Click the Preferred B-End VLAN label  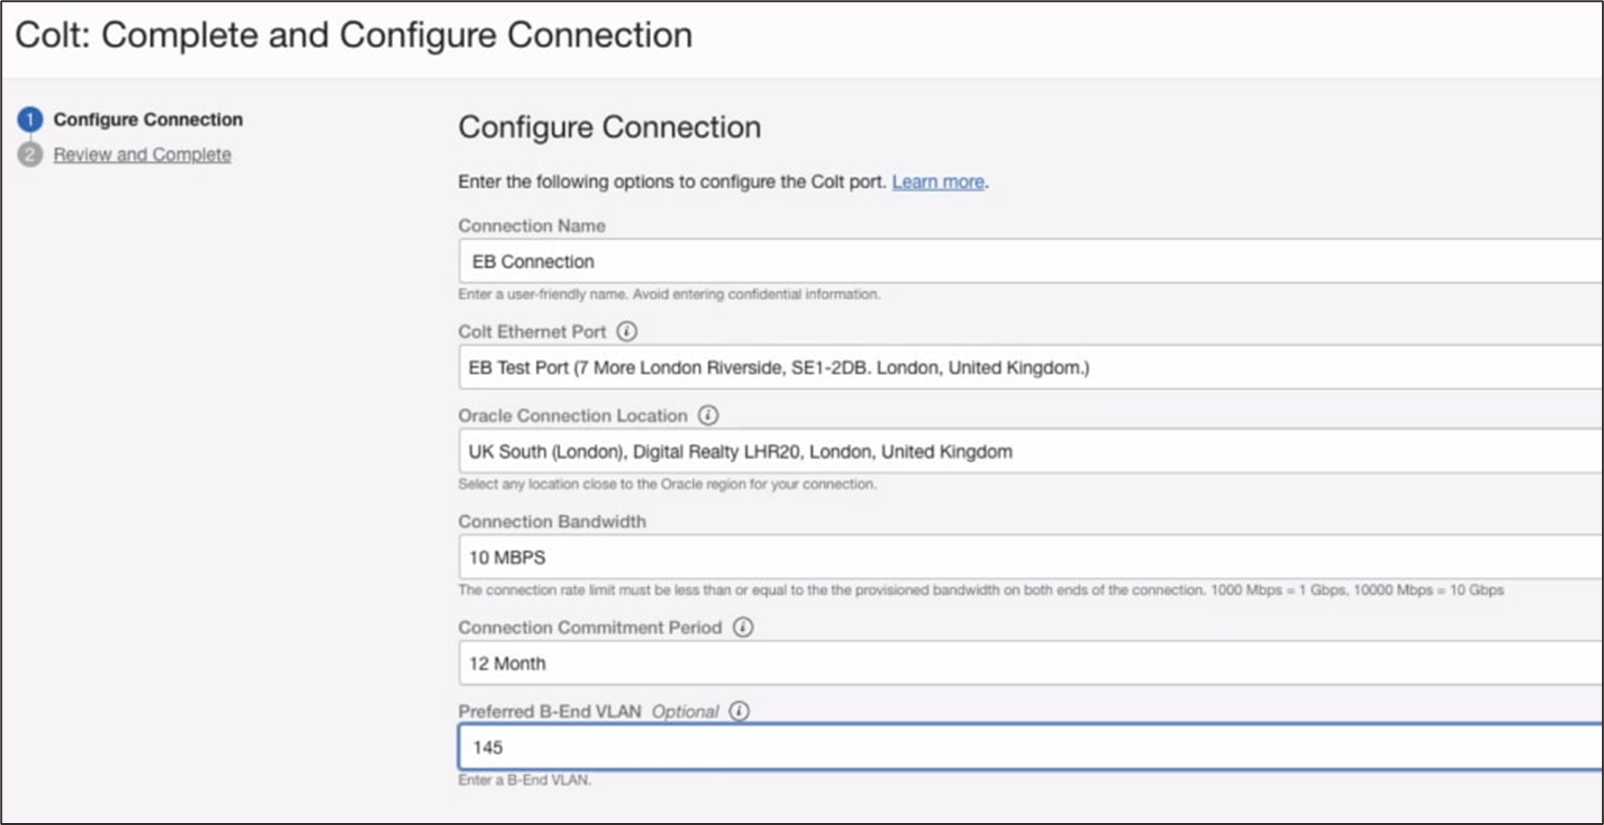click(550, 711)
